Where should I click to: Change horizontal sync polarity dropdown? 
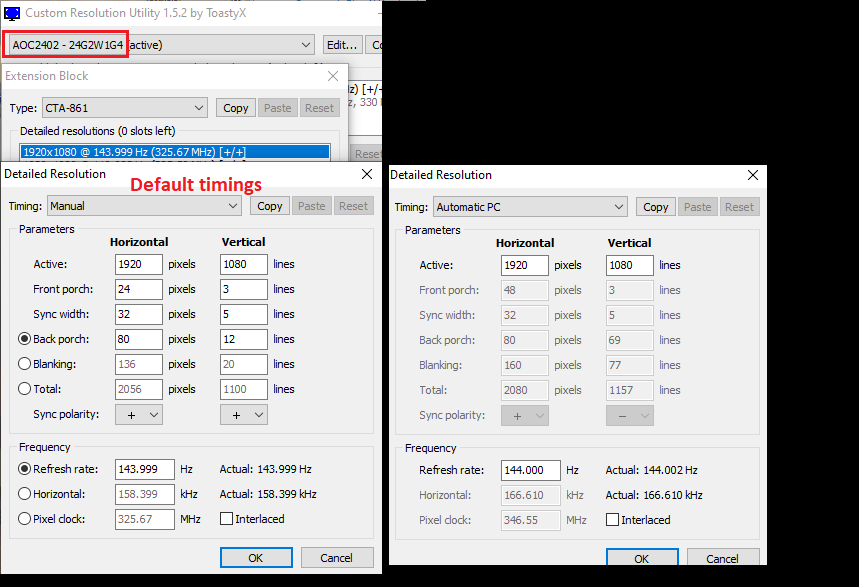pyautogui.click(x=139, y=414)
